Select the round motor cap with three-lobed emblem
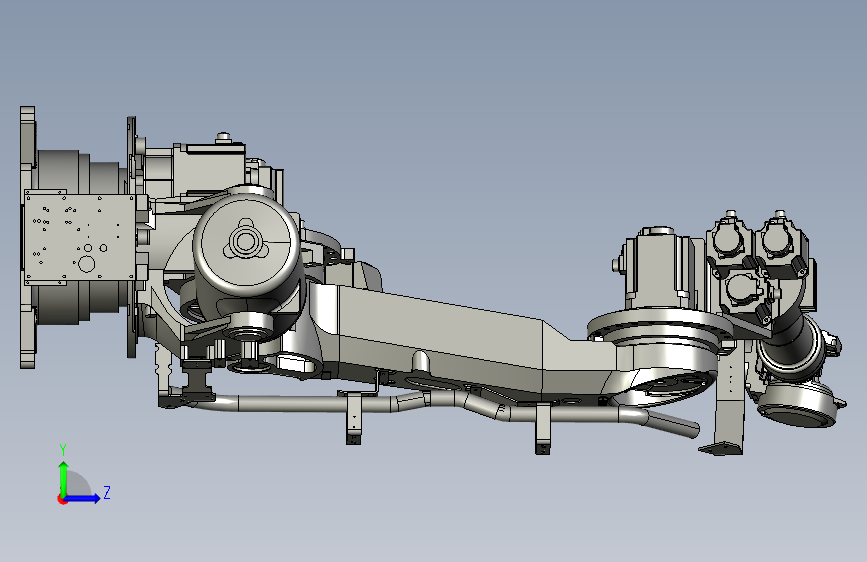This screenshot has width=867, height=562. [x=246, y=242]
